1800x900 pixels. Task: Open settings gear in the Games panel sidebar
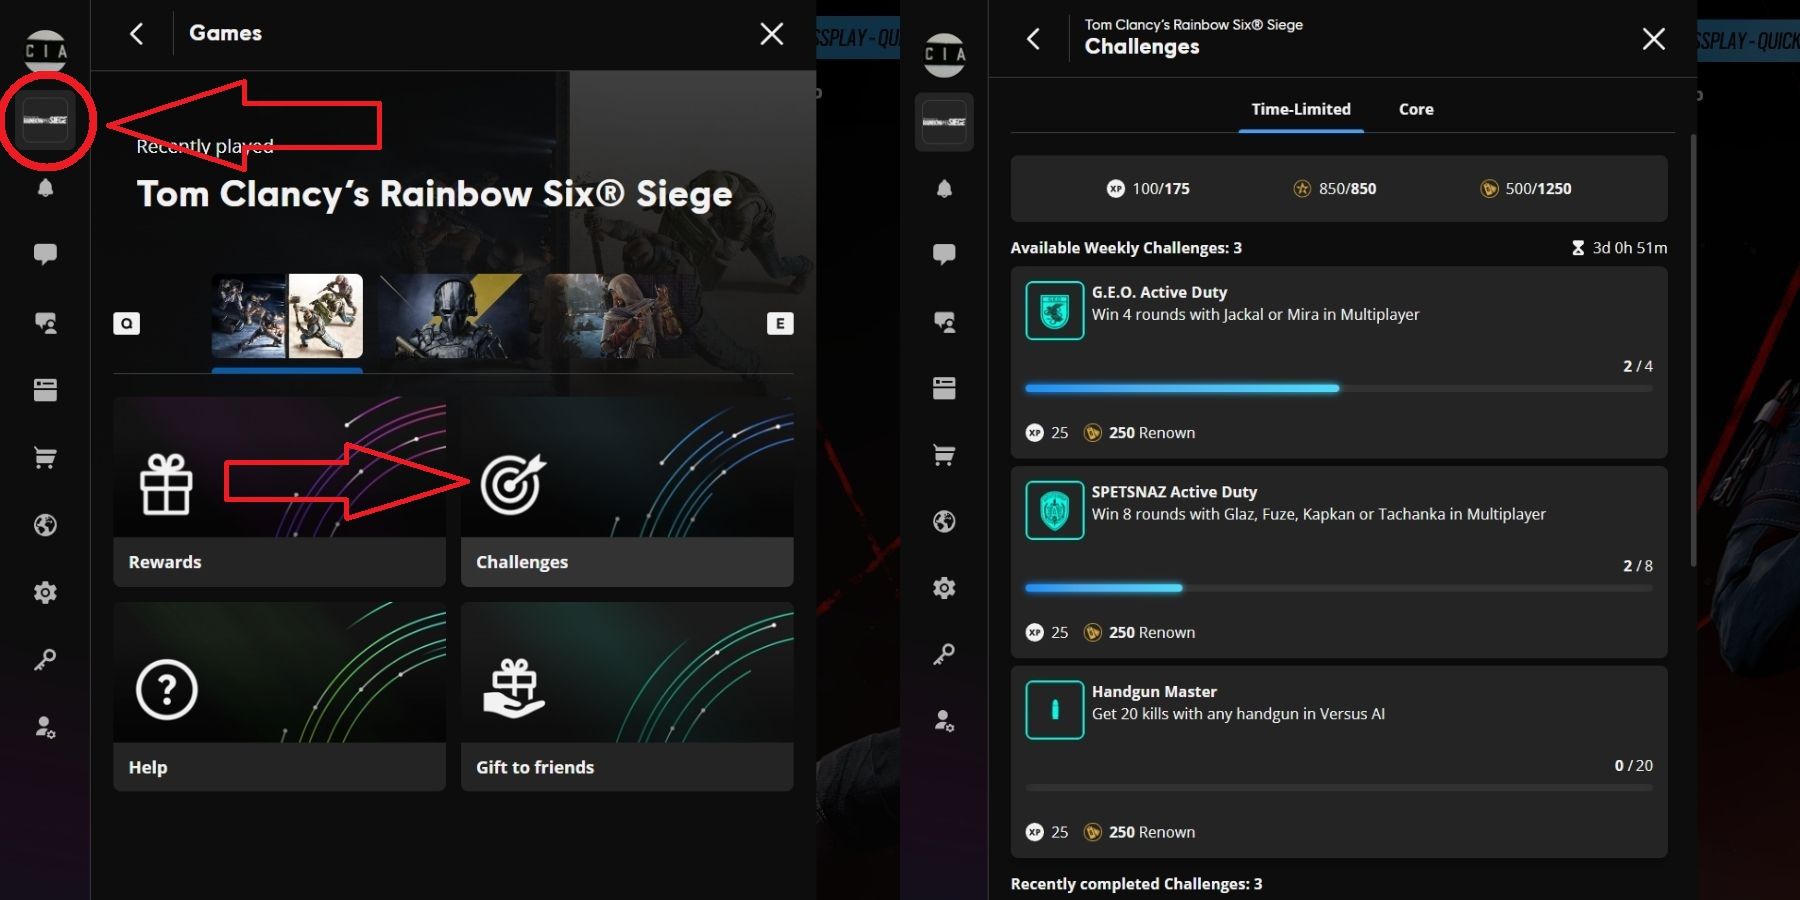tap(45, 593)
